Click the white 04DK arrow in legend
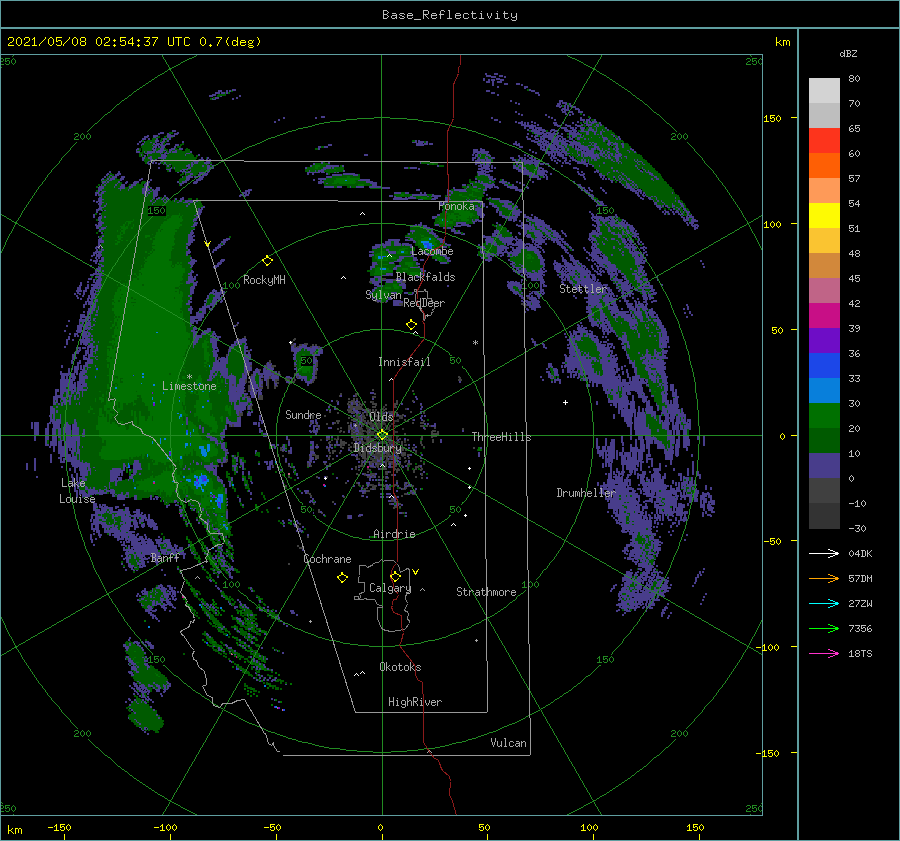 pos(824,553)
